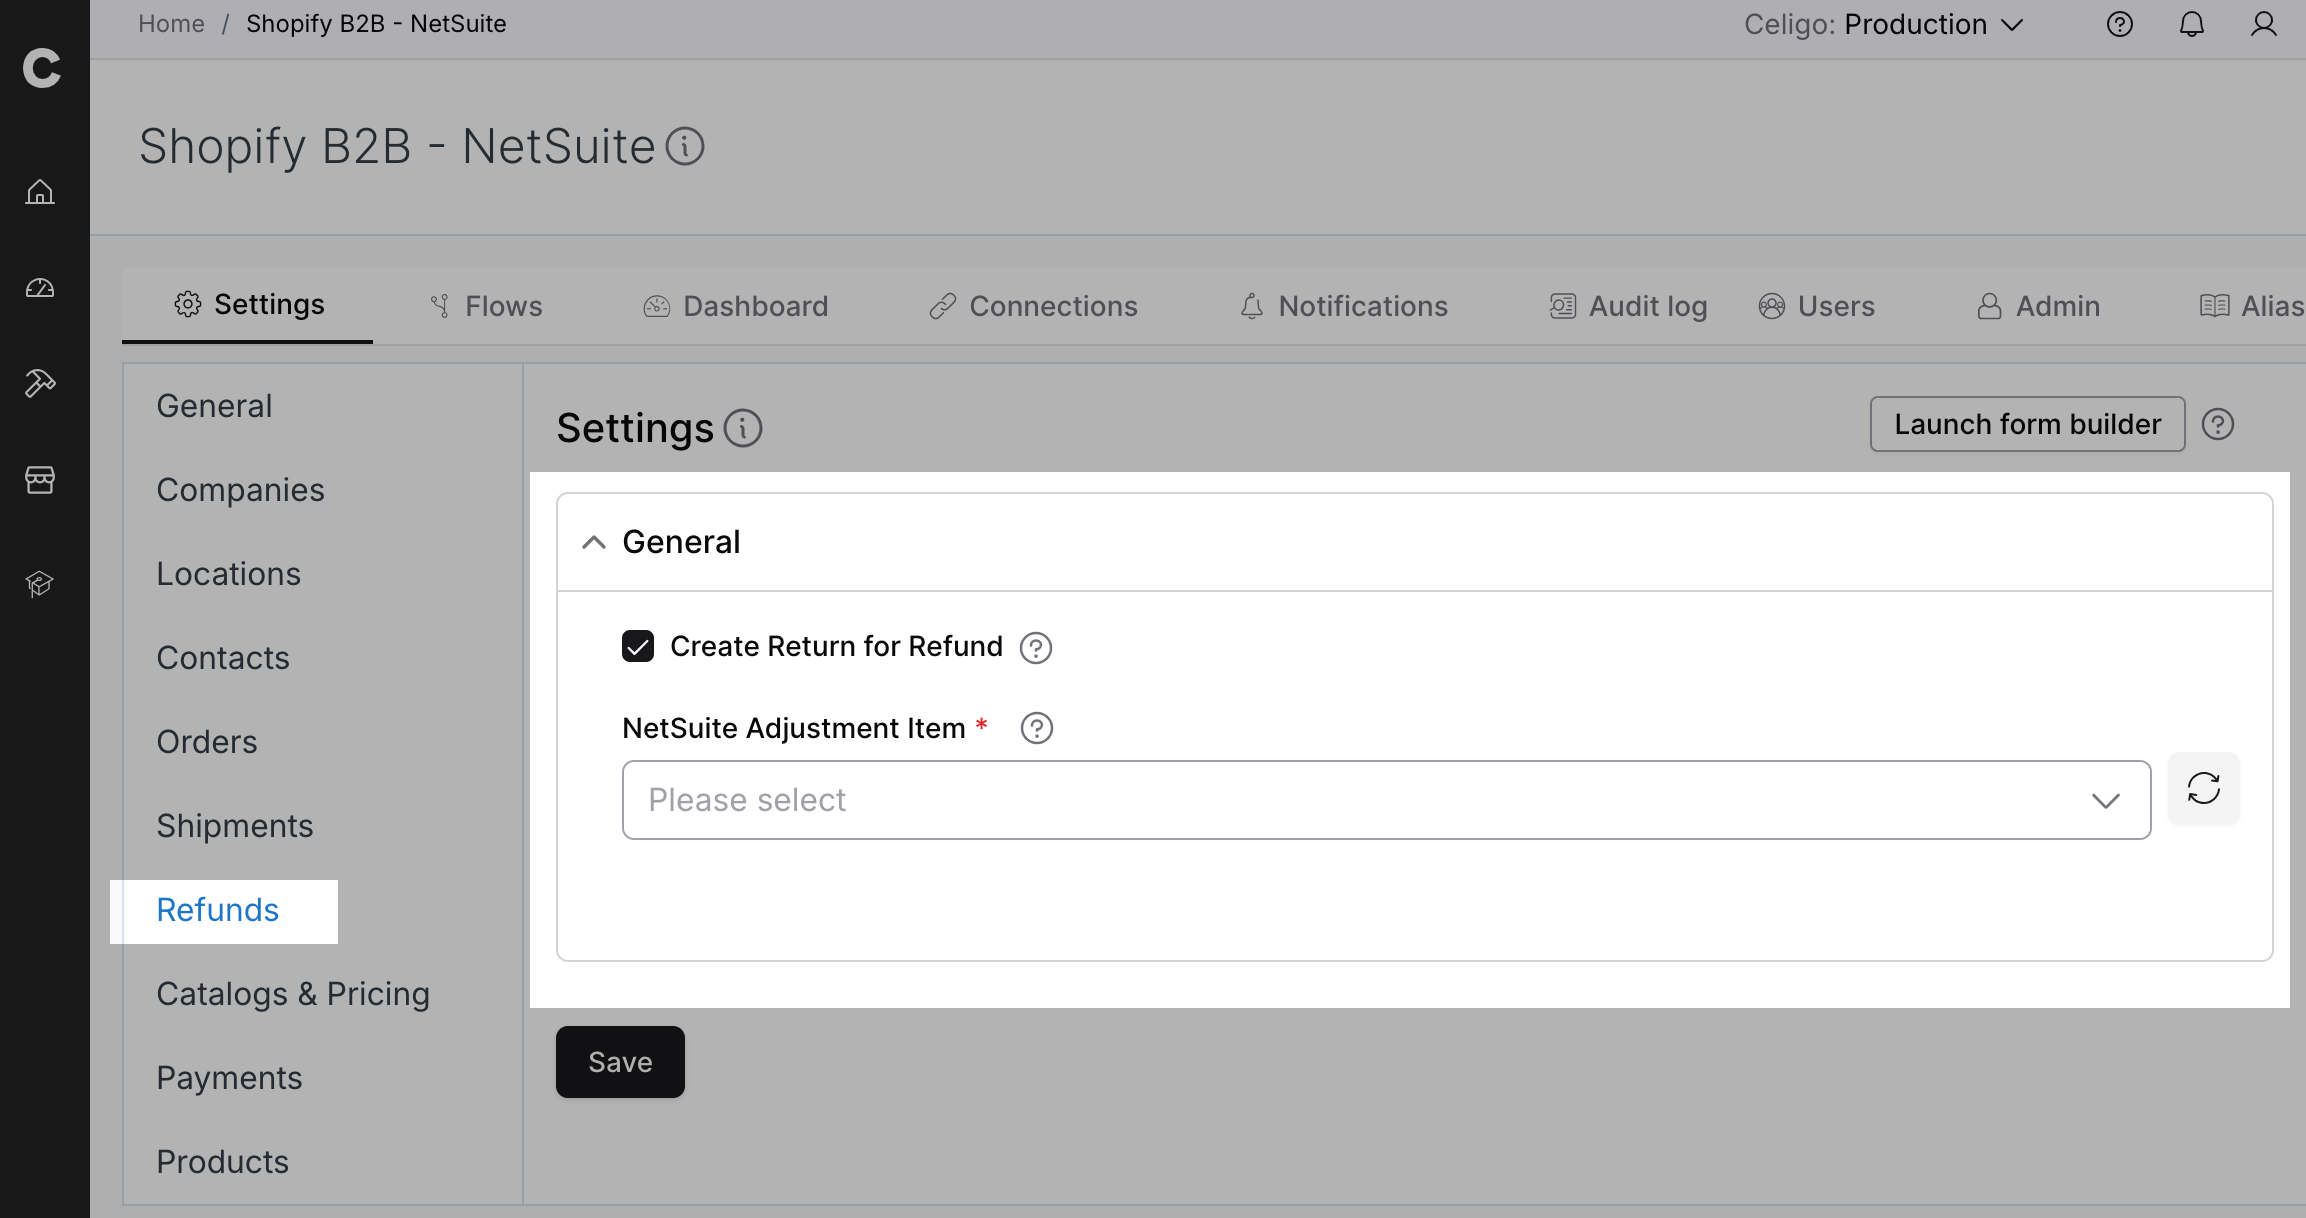This screenshot has height=1218, width=2306.
Task: Collapse the General section
Action: [594, 542]
